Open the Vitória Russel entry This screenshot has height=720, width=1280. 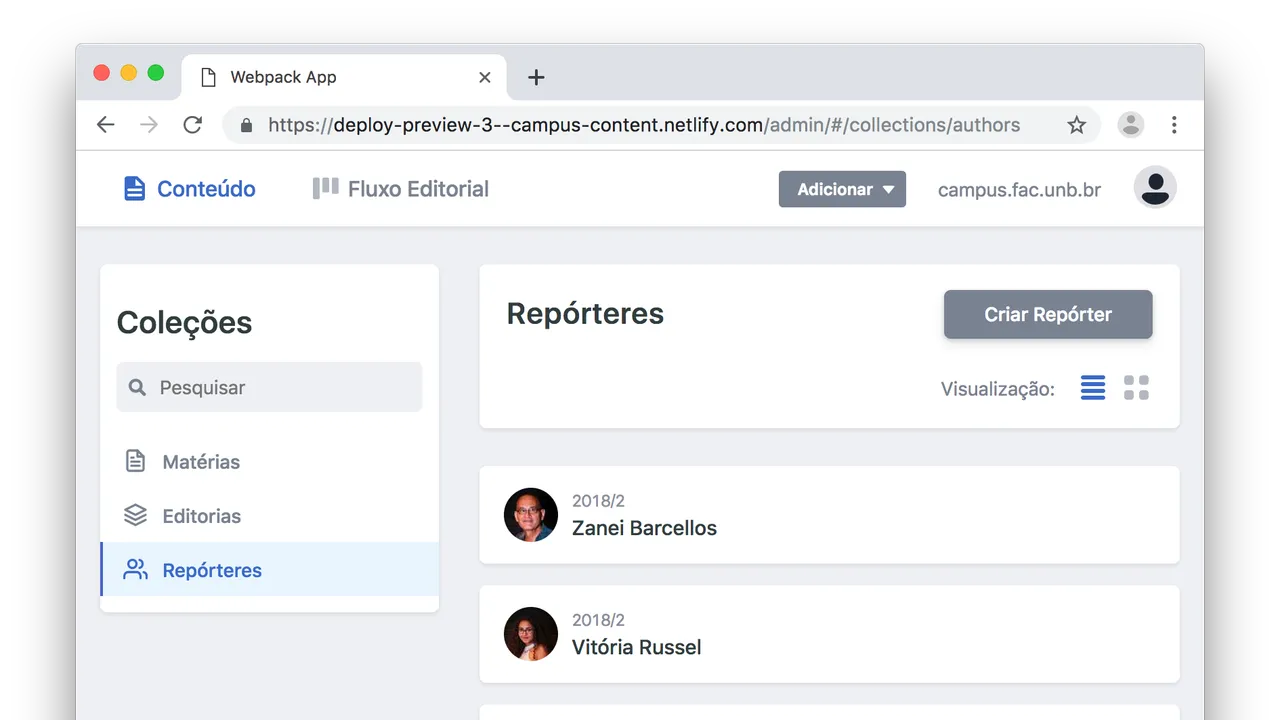coord(829,634)
